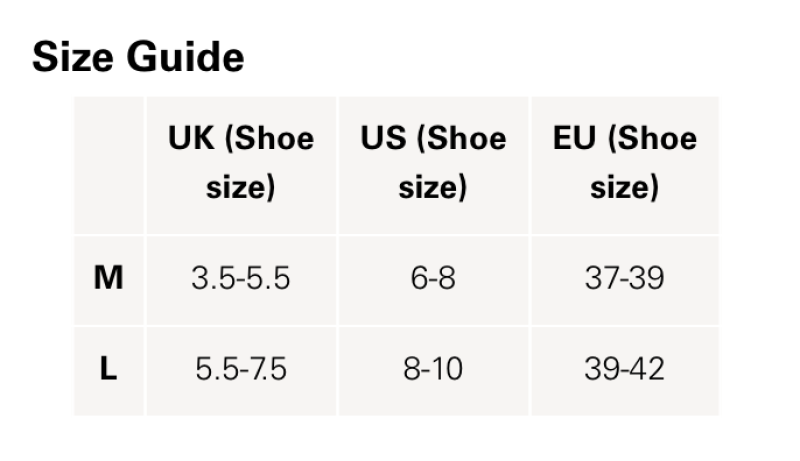This screenshot has width=800, height=461.
Task: Click the 8-10 US size cell
Action: coord(433,369)
